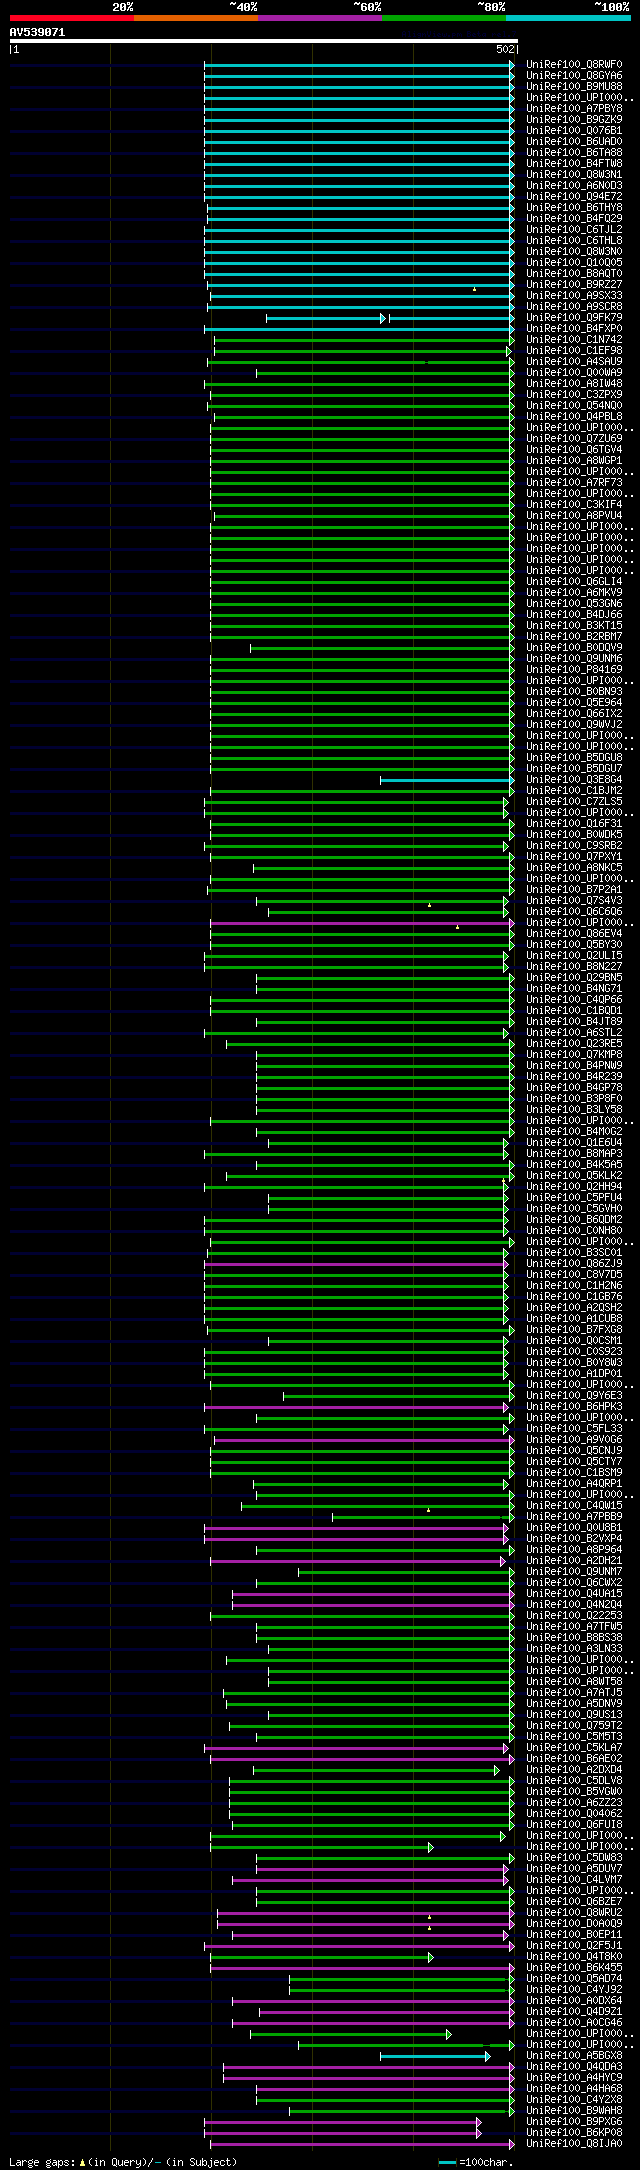Select hit label UniRef100_C3ZPX9
The width and height of the screenshot is (640, 2170).
[574, 395]
